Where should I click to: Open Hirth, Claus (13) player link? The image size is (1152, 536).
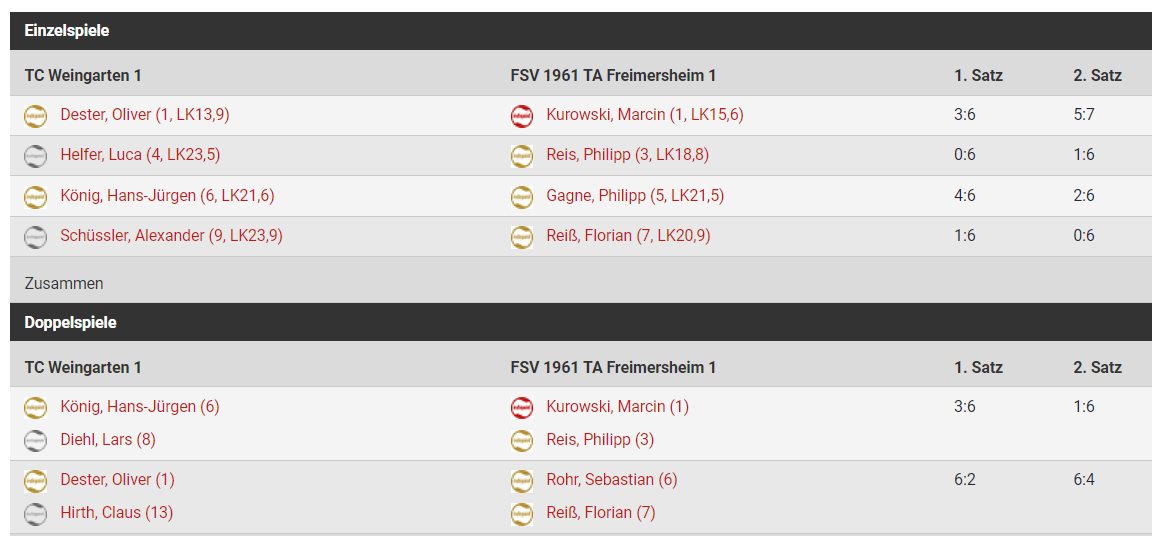(x=117, y=513)
